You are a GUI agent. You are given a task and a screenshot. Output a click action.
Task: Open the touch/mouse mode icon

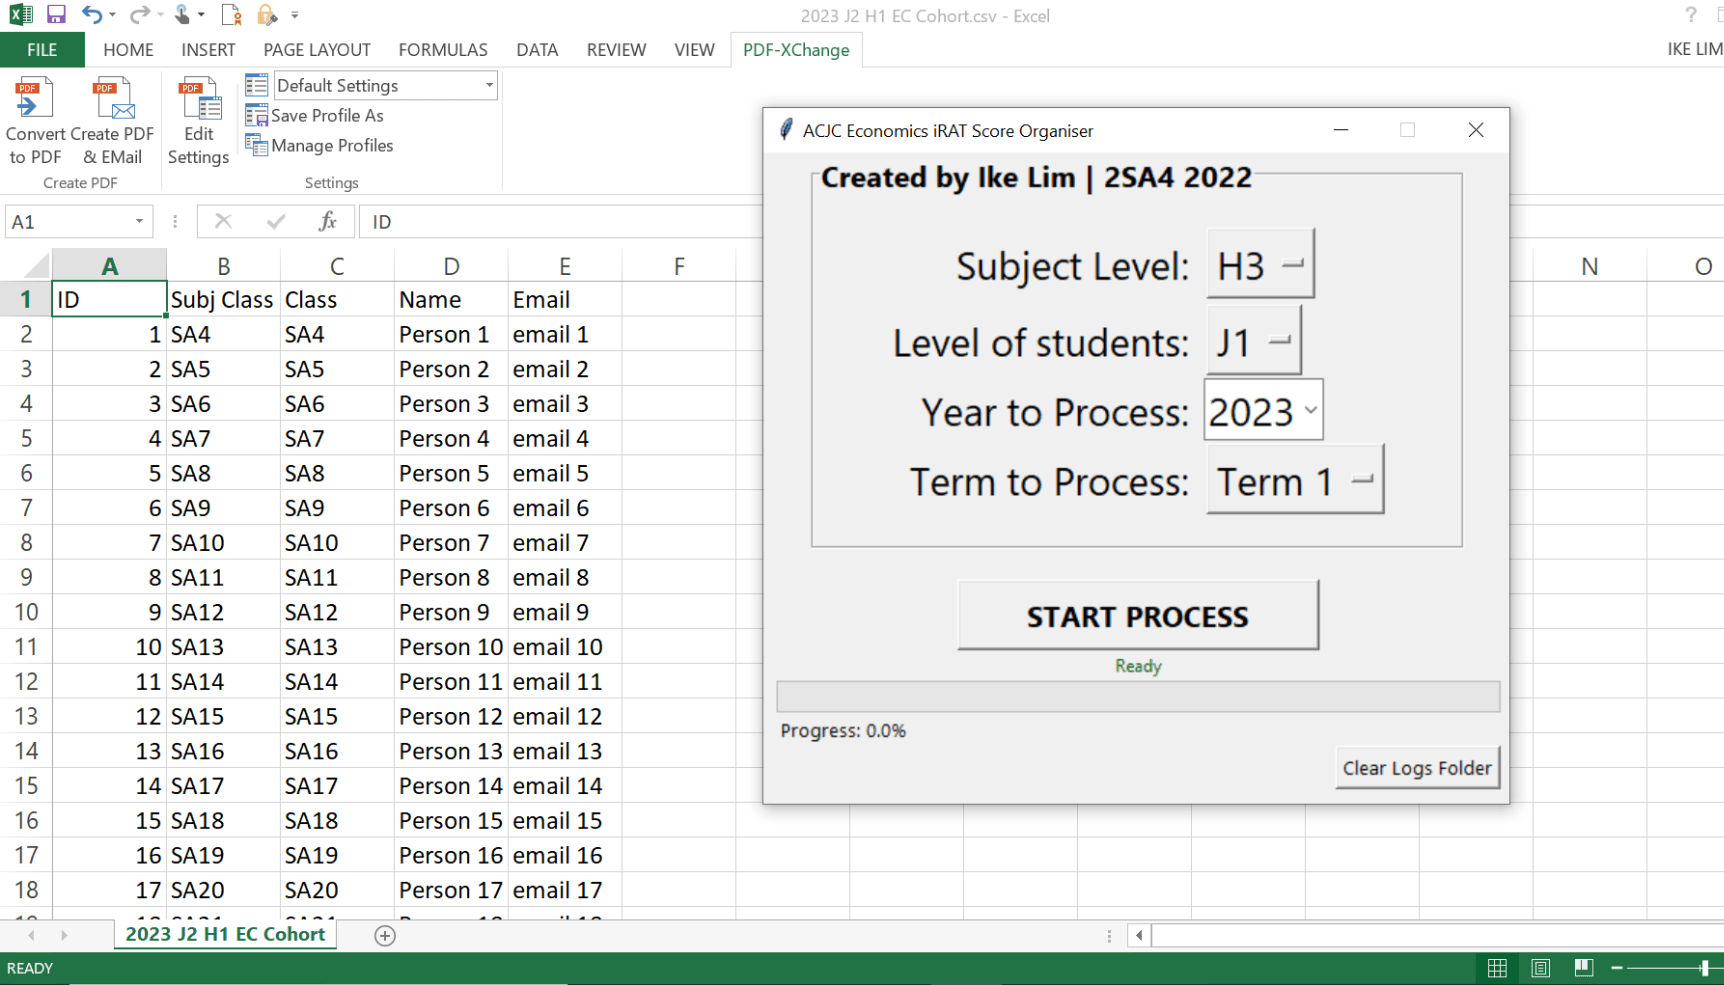[183, 15]
